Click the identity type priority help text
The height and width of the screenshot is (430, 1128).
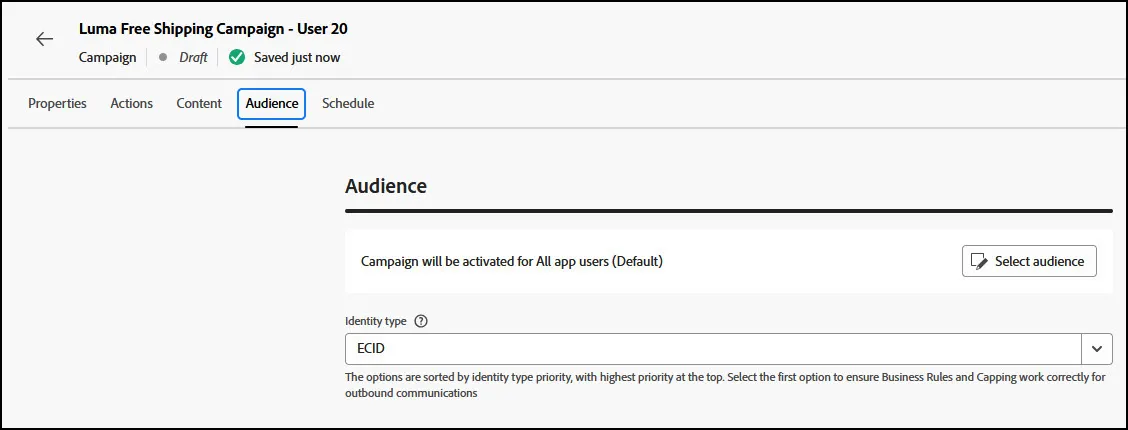click(x=725, y=385)
